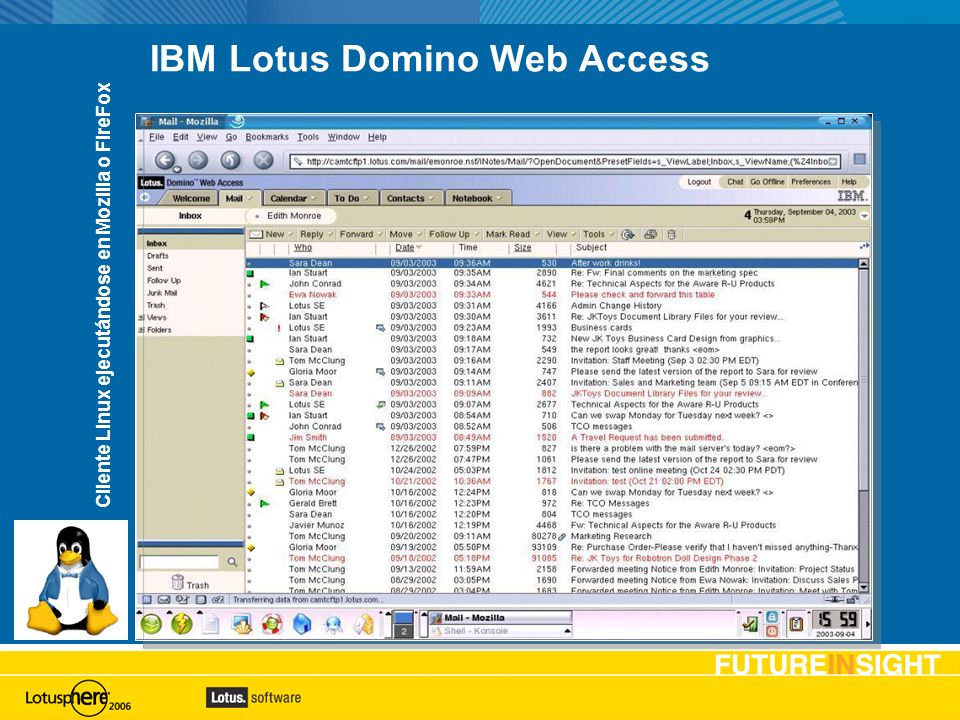Image resolution: width=960 pixels, height=720 pixels.
Task: Click the blank document icon in taskbar
Action: pyautogui.click(x=211, y=624)
